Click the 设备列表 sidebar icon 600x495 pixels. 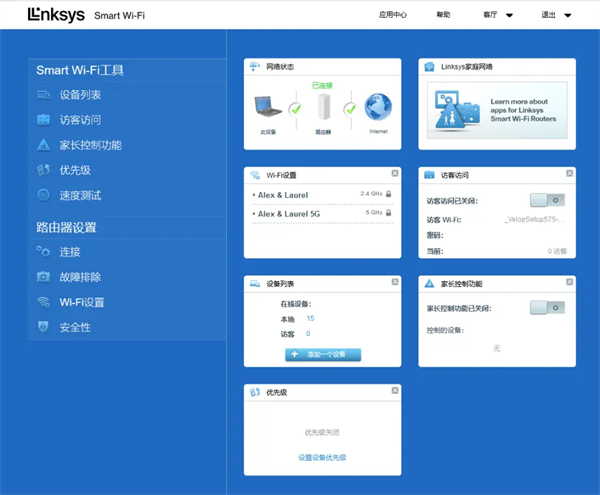click(43, 95)
